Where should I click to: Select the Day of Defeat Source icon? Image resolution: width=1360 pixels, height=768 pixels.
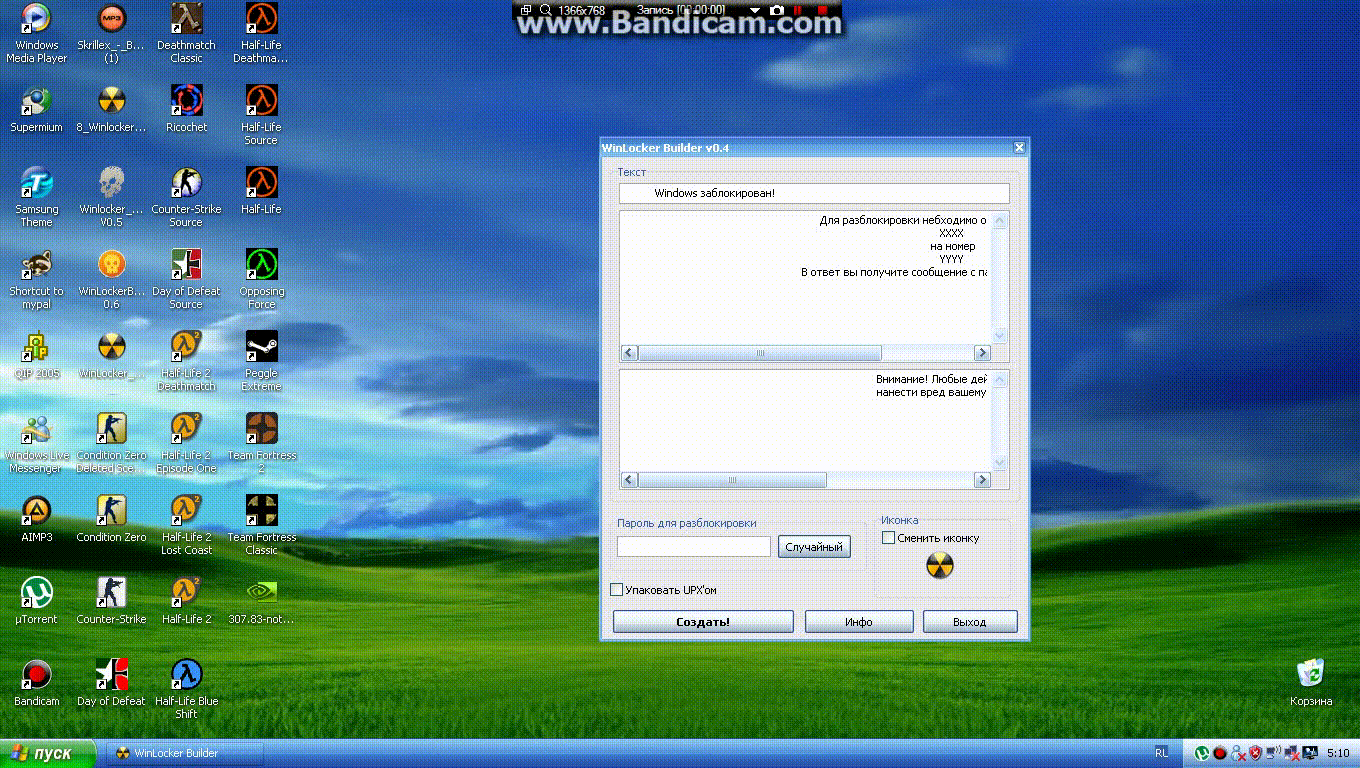click(x=186, y=279)
